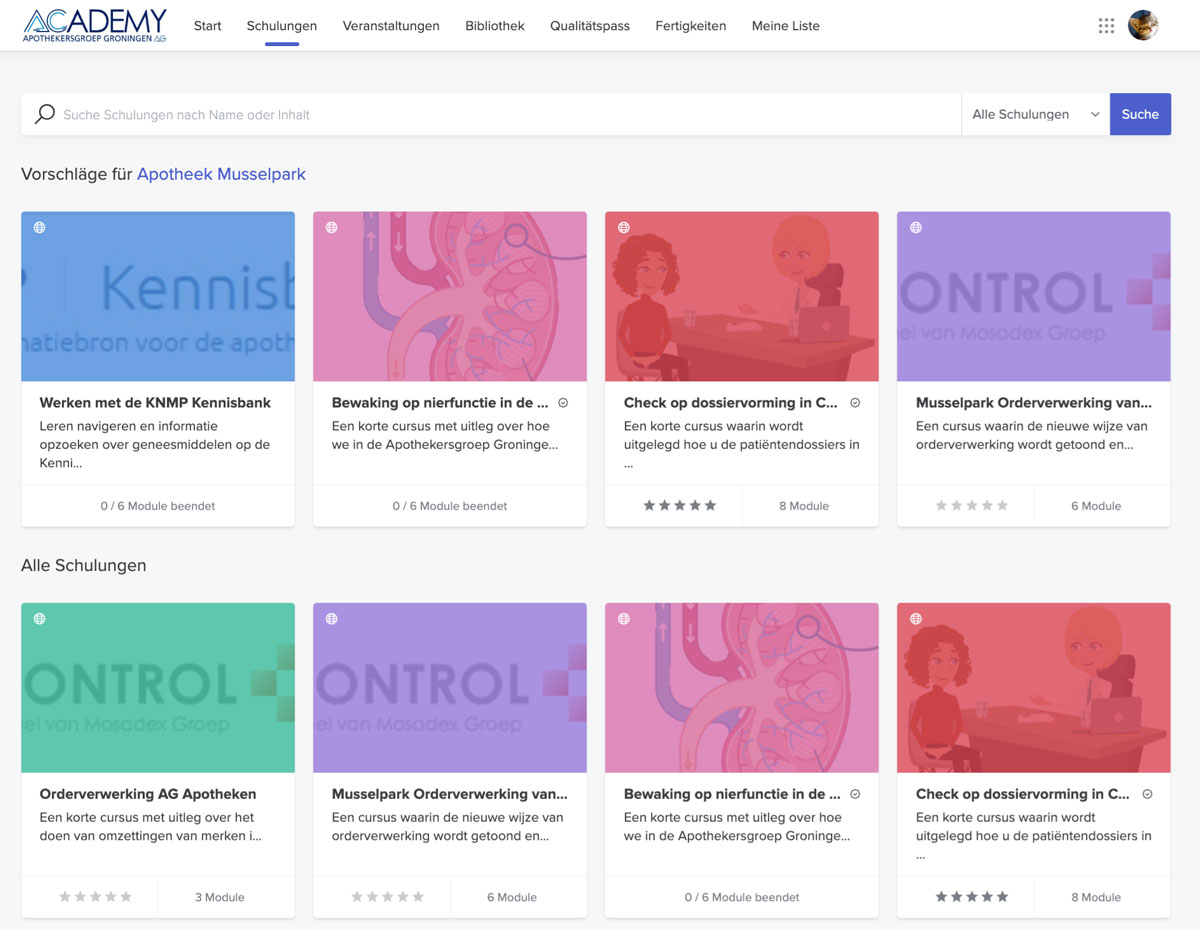Open suggested Check op dossiervorming thumbnail
Viewport: 1200px width, 930px height.
tap(742, 296)
